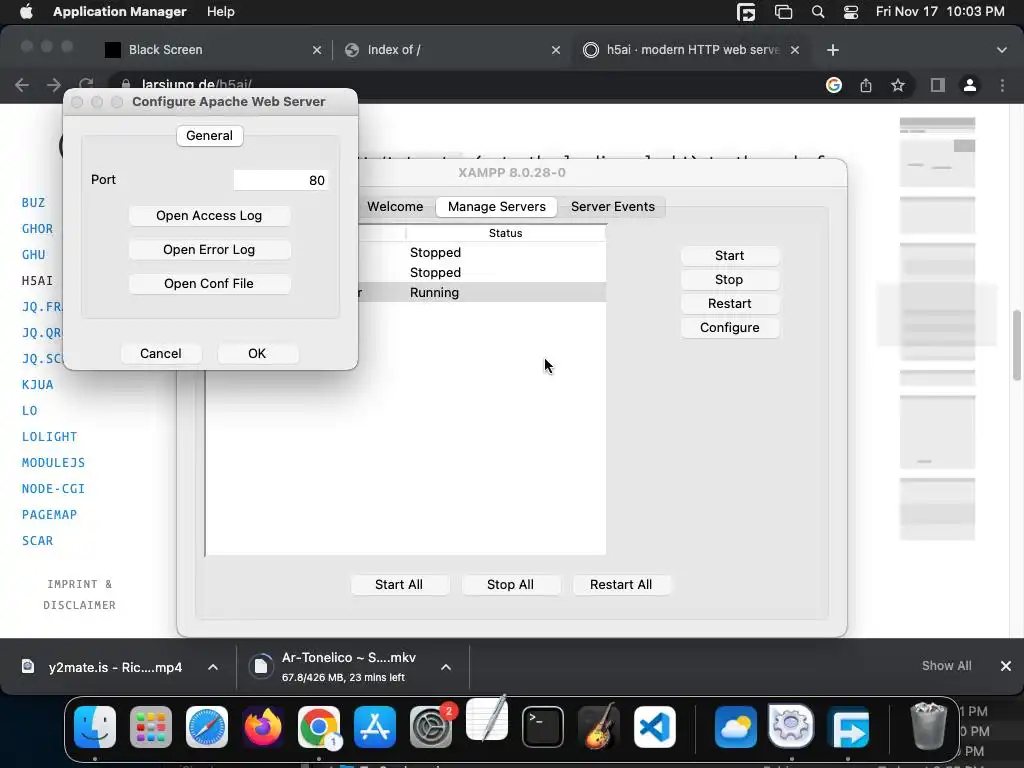Click Stop All servers
The image size is (1024, 768).
(x=510, y=584)
